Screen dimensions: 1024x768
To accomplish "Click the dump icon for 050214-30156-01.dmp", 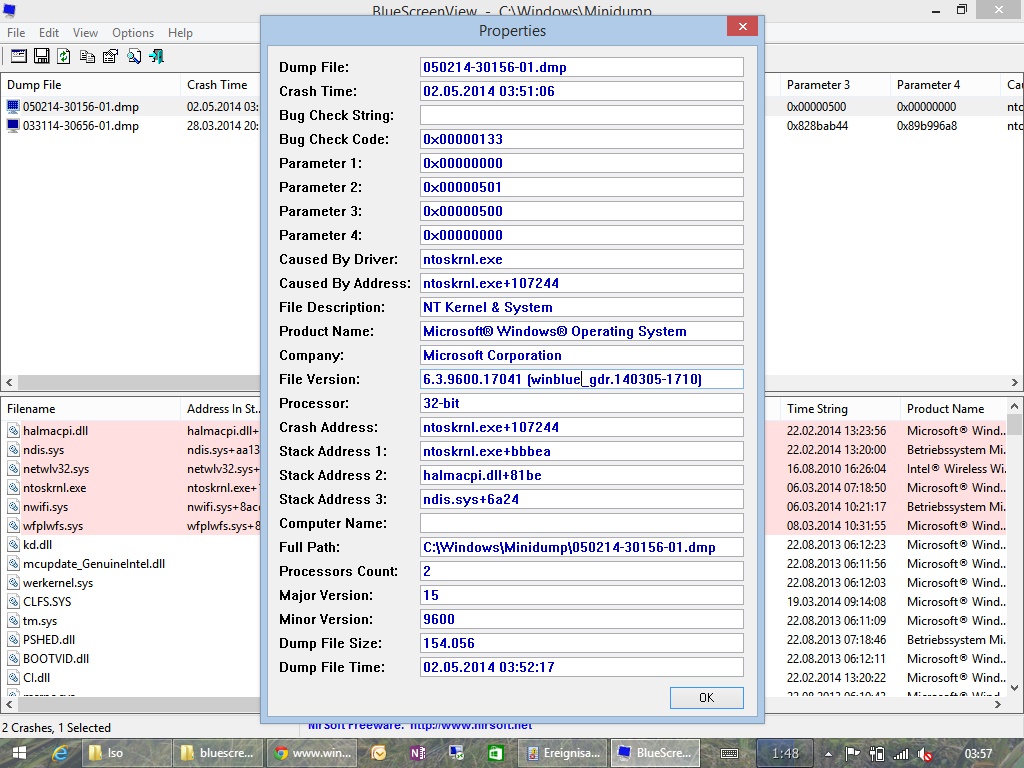I will (x=13, y=106).
